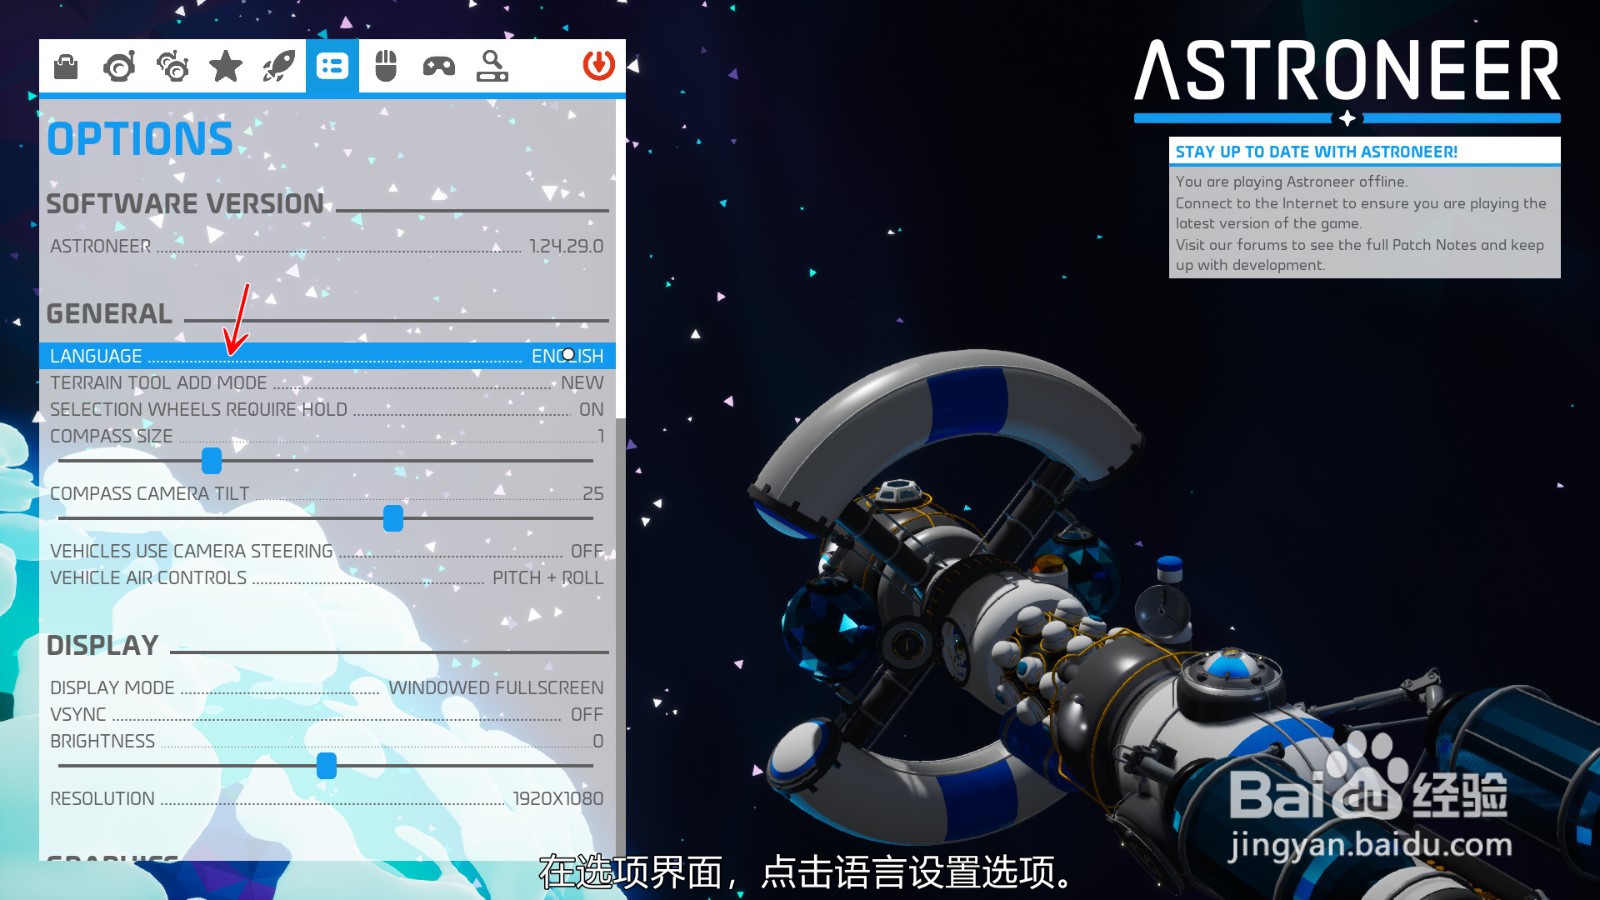The width and height of the screenshot is (1600, 900).
Task: Open the single astronaut helmet tab
Action: pyautogui.click(x=119, y=67)
